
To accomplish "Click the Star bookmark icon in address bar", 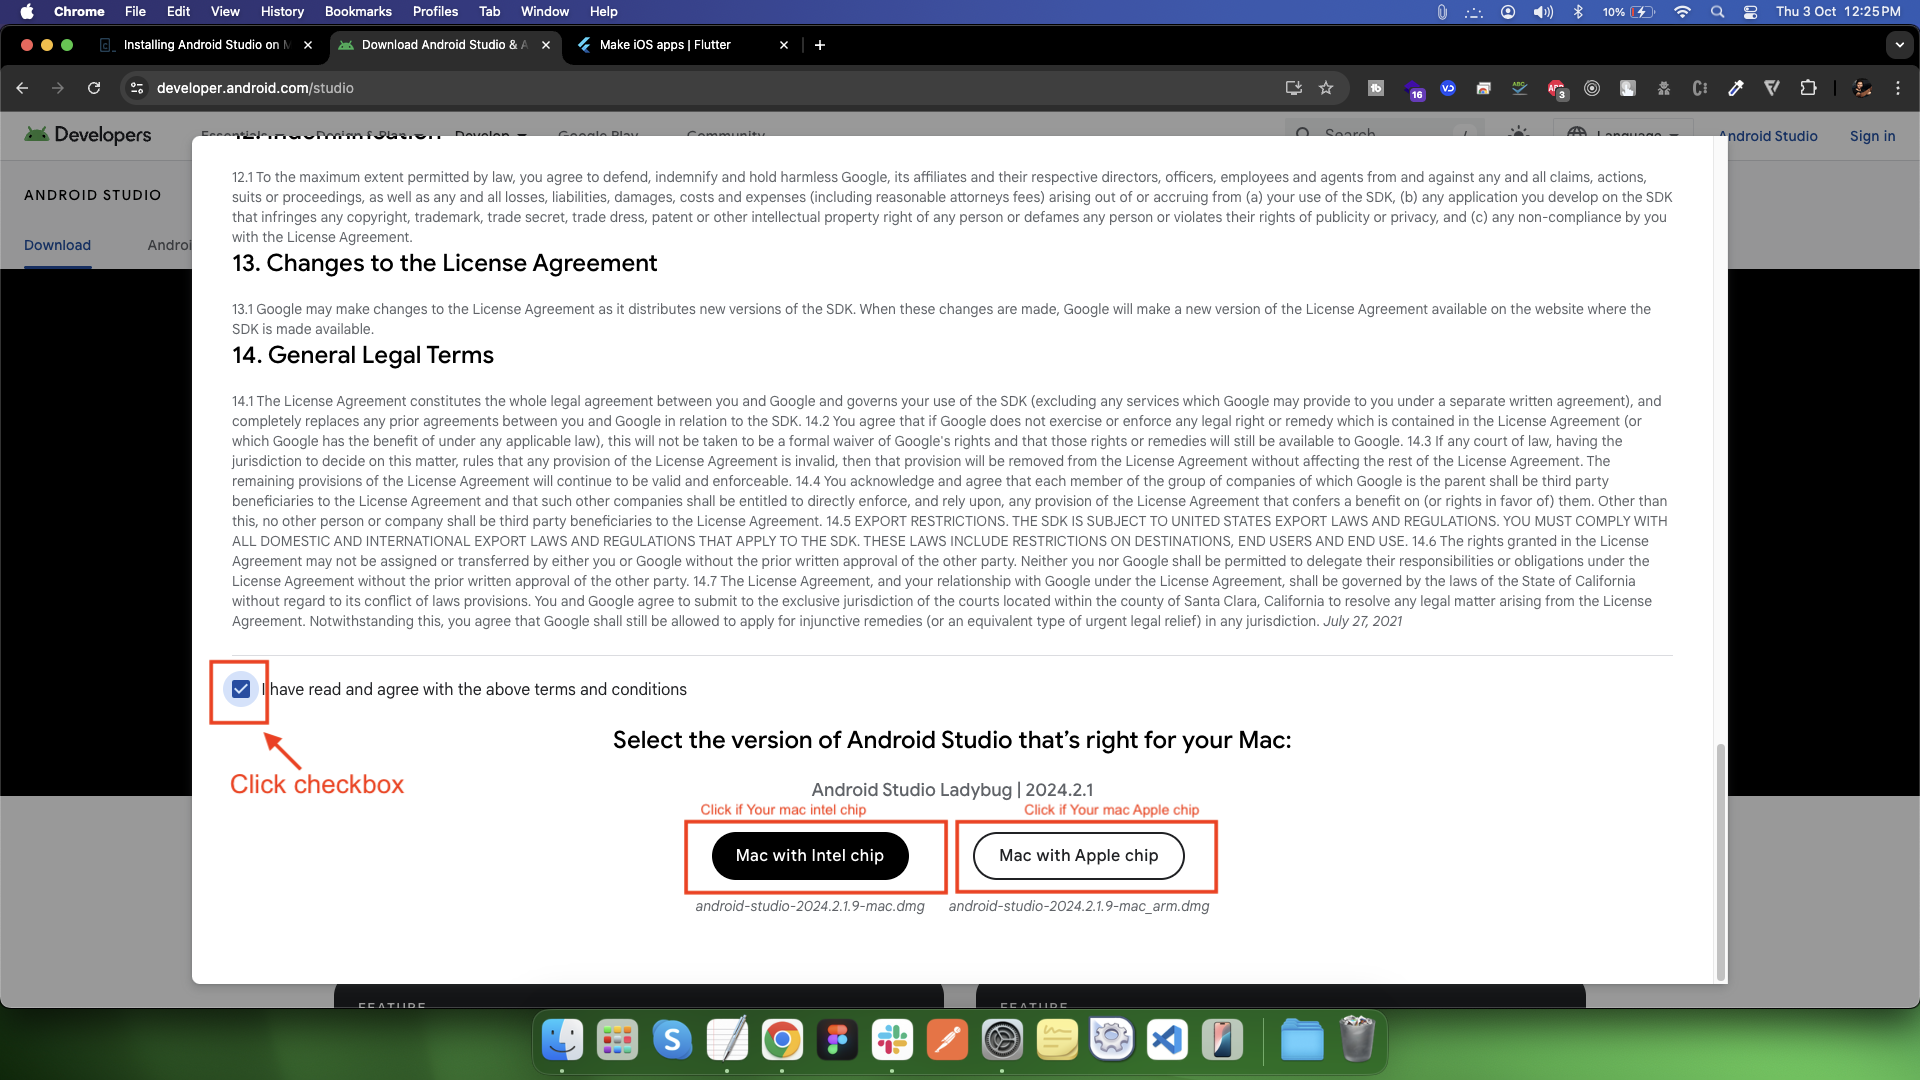I will point(1327,87).
